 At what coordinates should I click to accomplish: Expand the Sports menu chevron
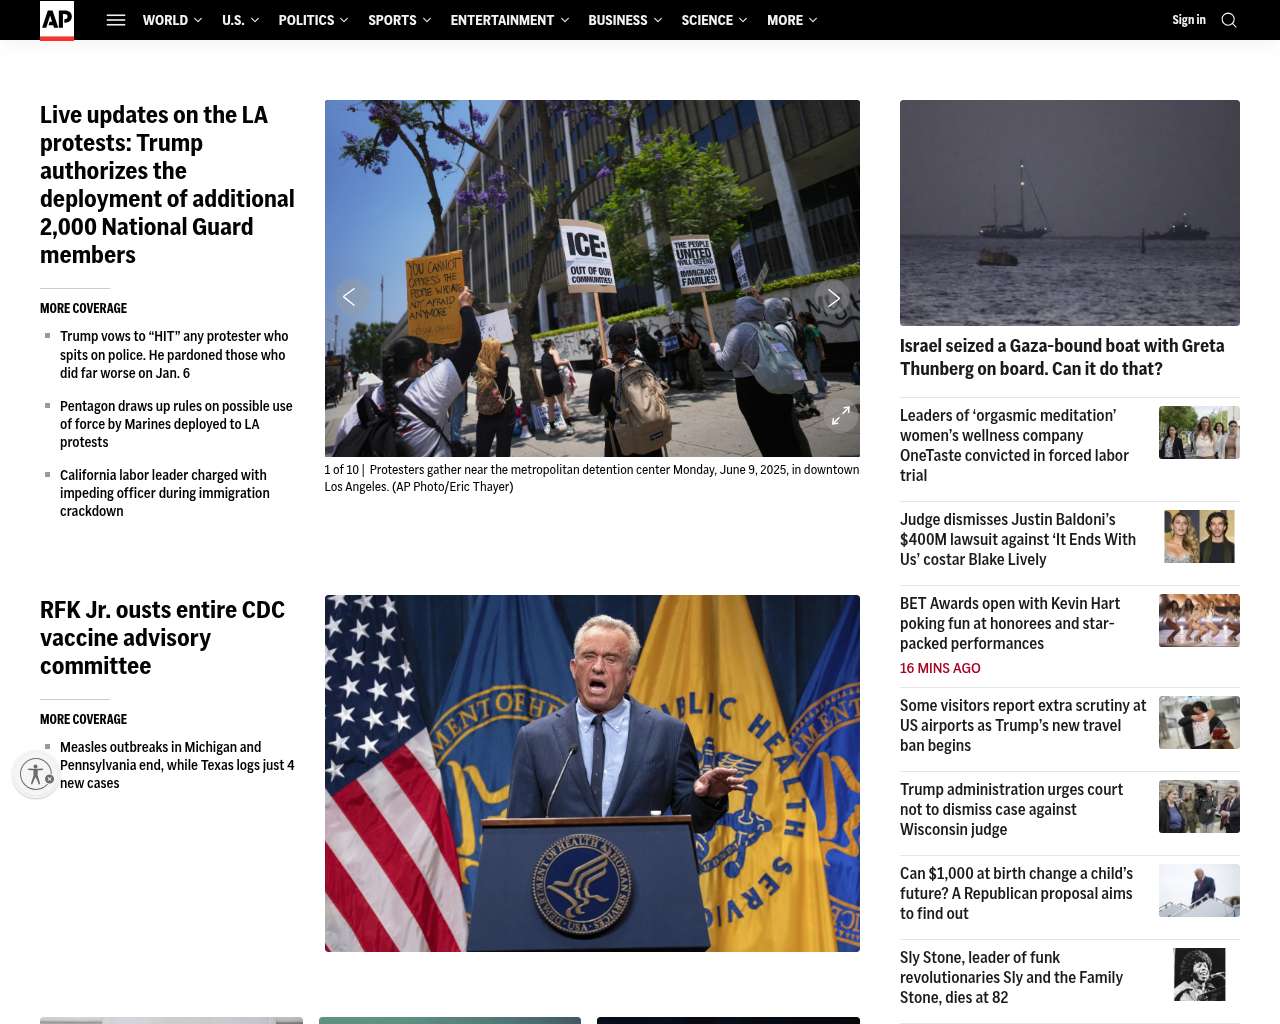click(x=427, y=20)
